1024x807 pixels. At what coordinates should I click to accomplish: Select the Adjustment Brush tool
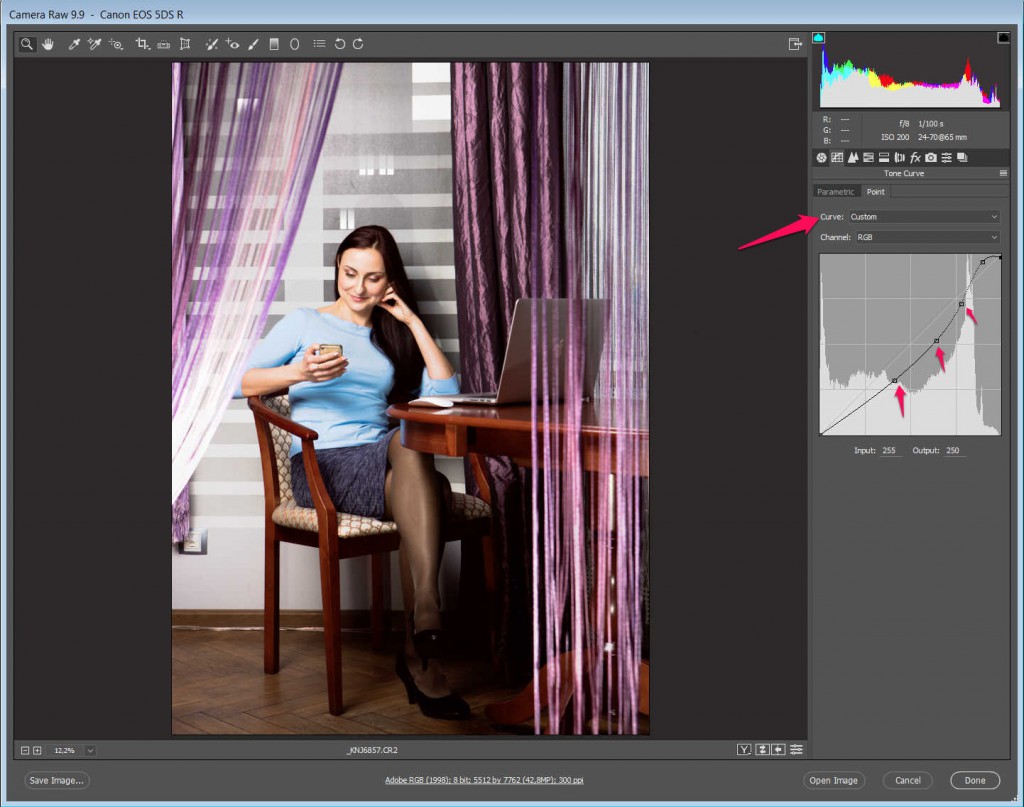pyautogui.click(x=252, y=44)
